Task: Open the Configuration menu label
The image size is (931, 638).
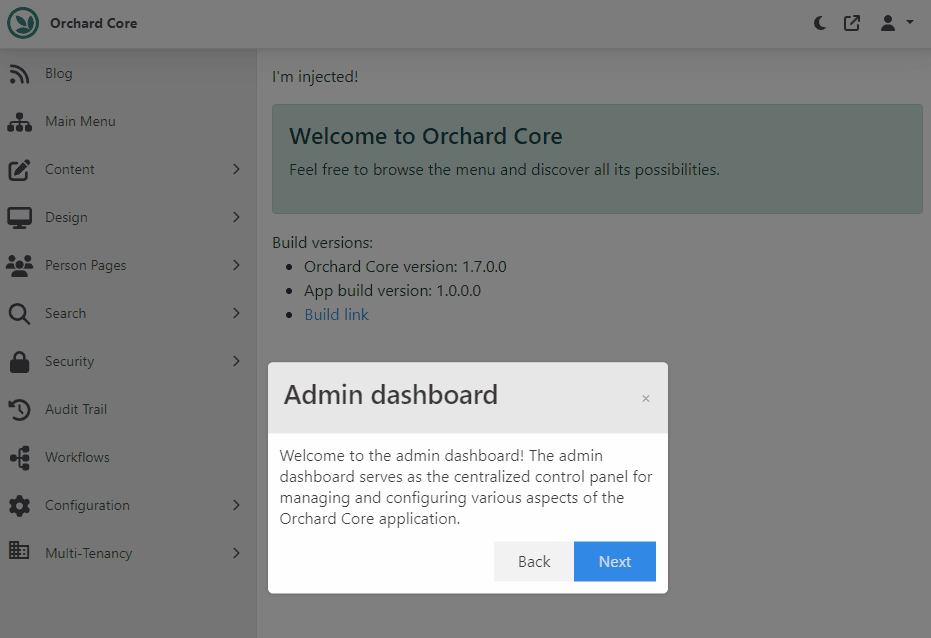Action: 87,505
